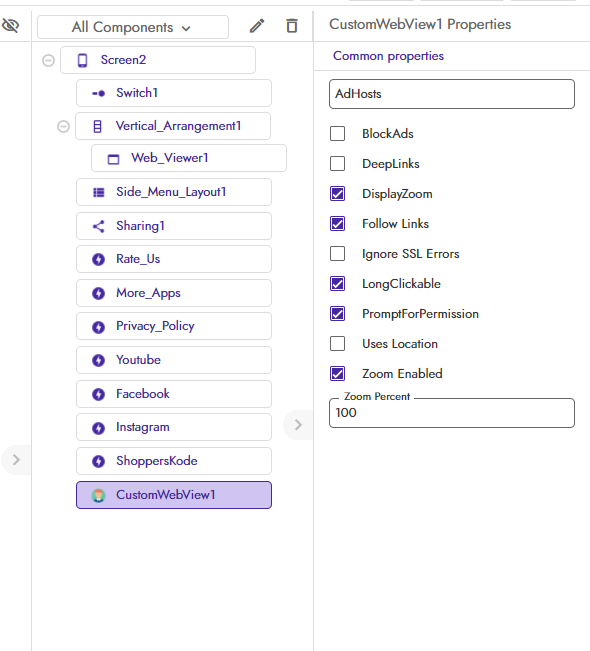
Task: Click the Zoom Percent input field
Action: click(x=452, y=413)
